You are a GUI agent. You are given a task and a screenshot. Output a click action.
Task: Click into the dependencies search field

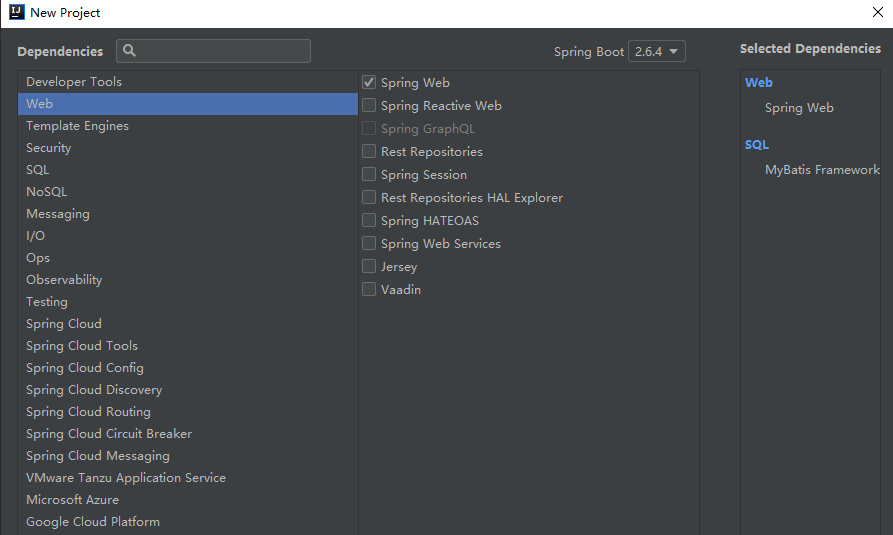click(214, 51)
